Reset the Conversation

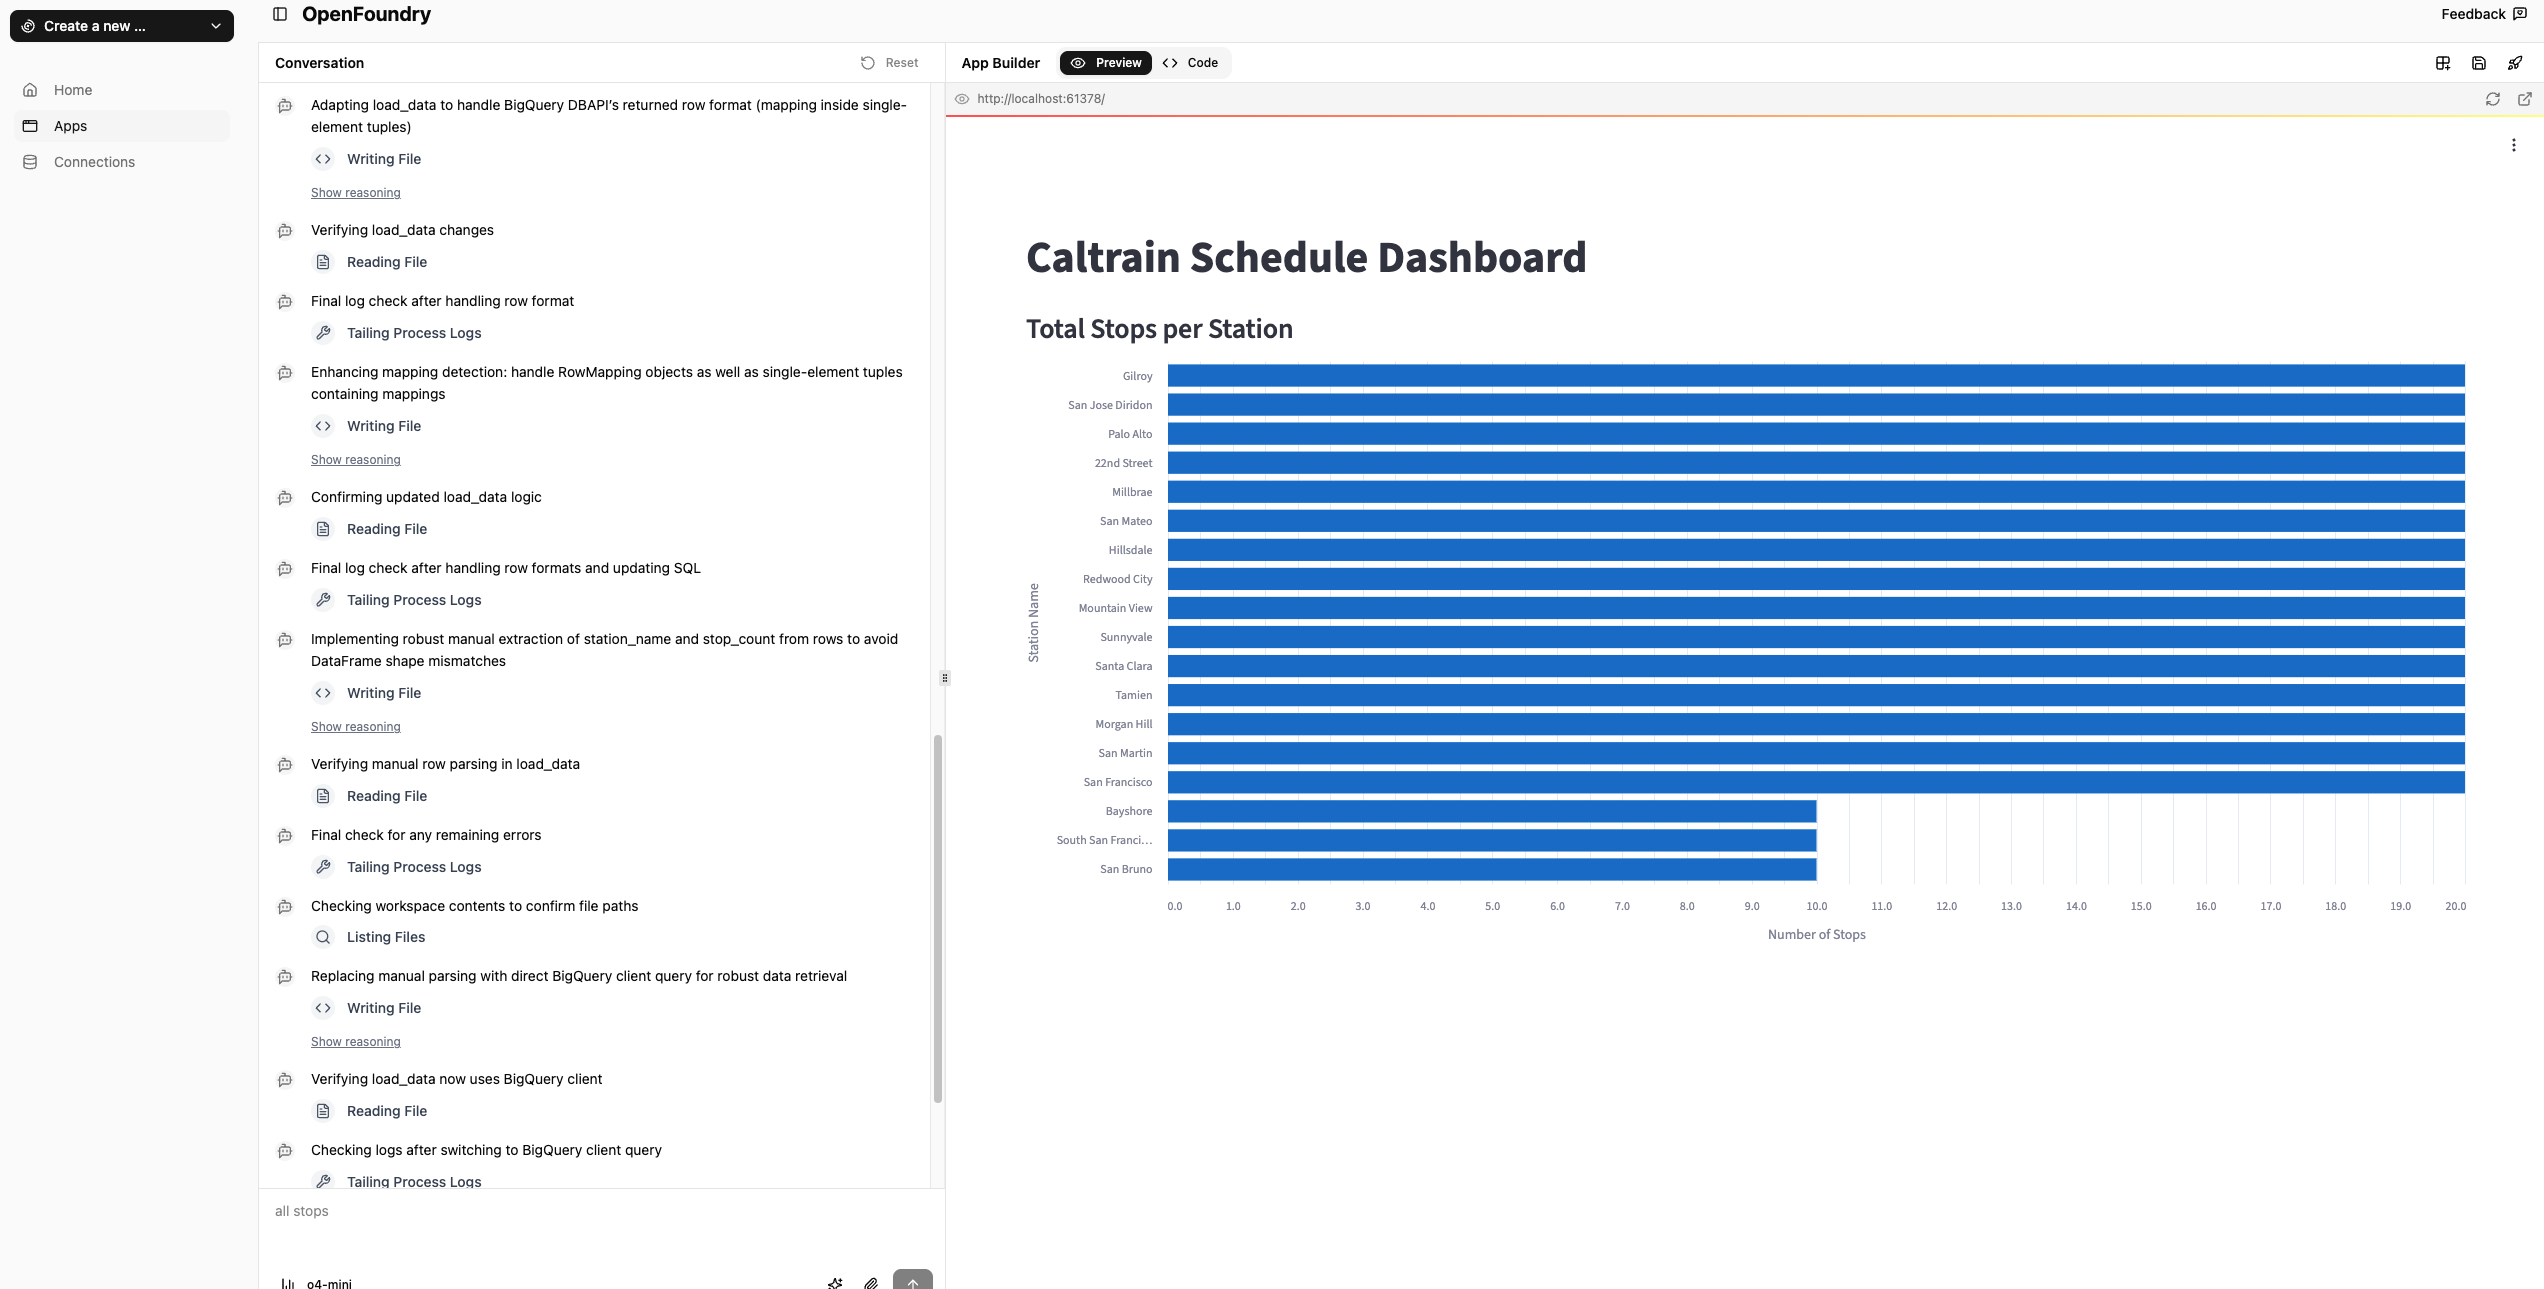point(888,62)
